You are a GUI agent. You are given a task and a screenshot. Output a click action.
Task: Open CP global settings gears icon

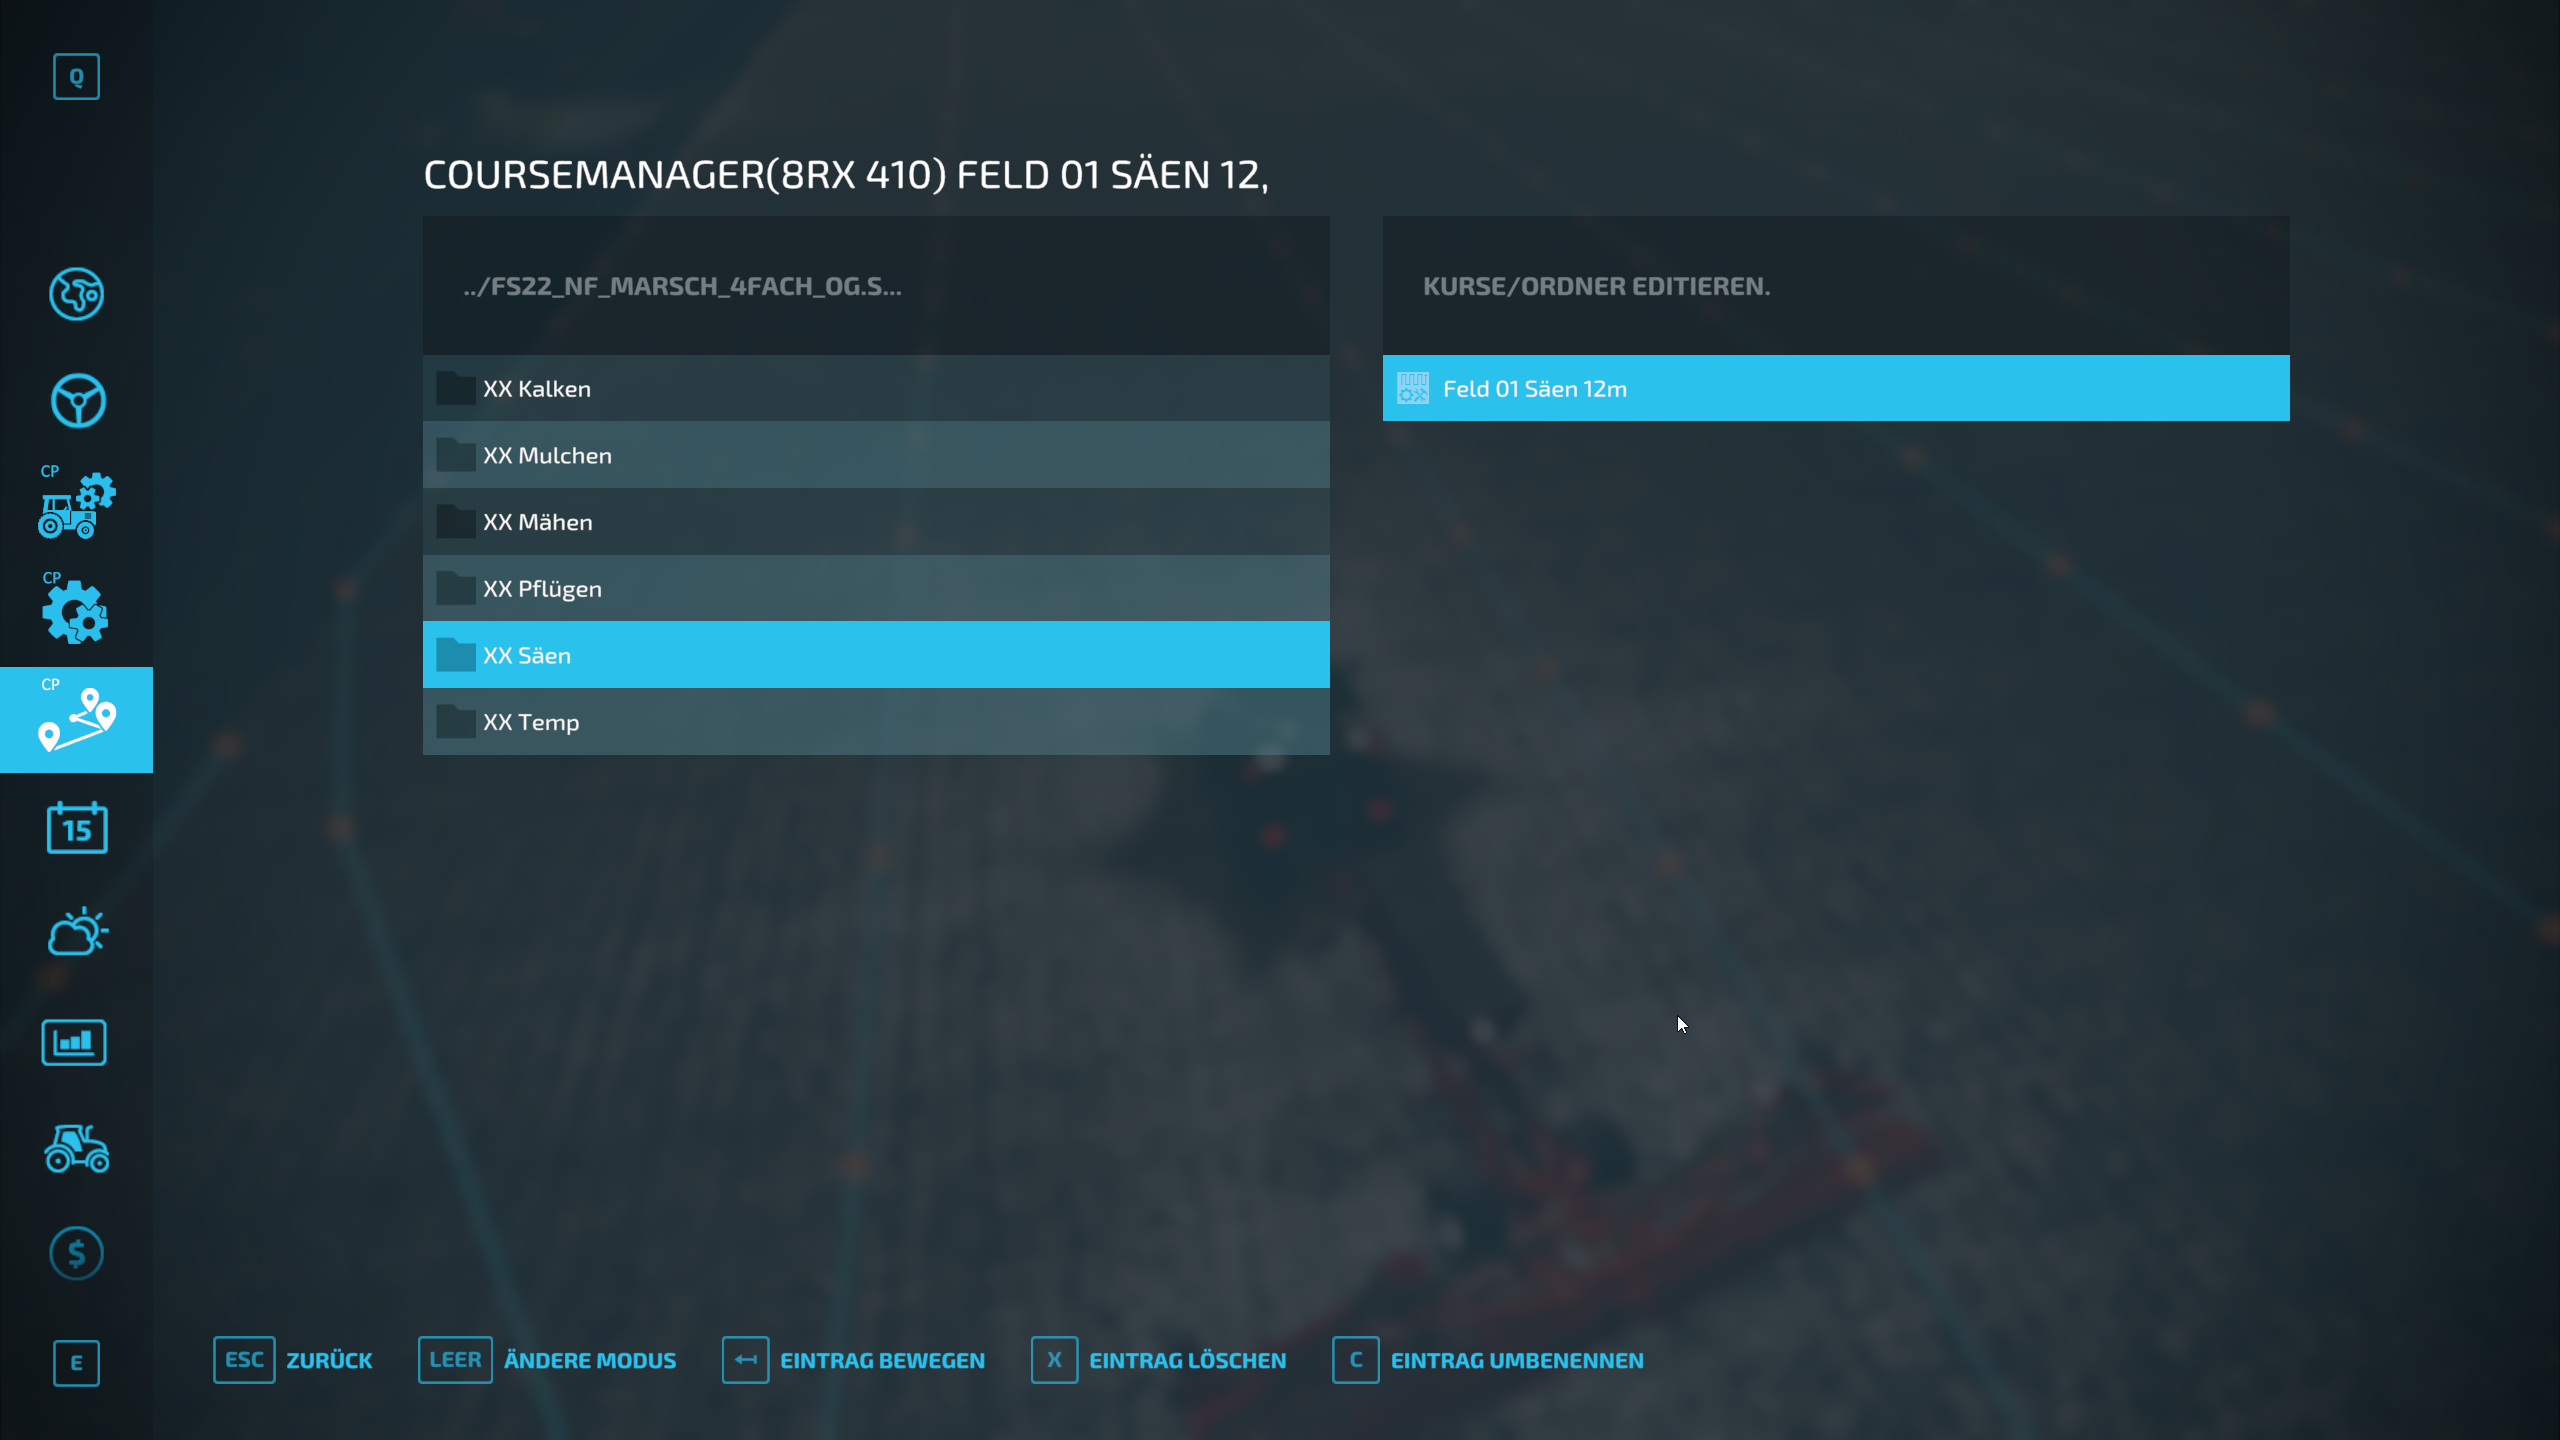point(76,612)
